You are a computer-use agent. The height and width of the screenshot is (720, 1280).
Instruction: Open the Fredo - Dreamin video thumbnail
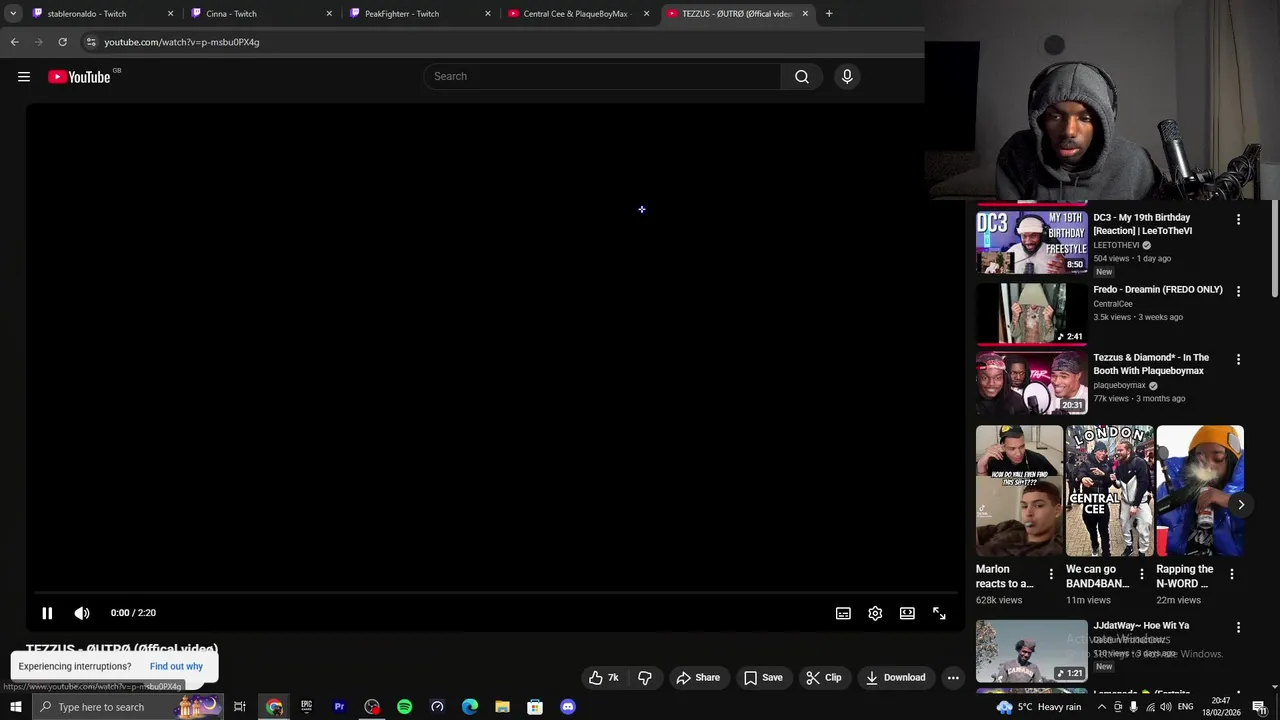[x=1031, y=313]
